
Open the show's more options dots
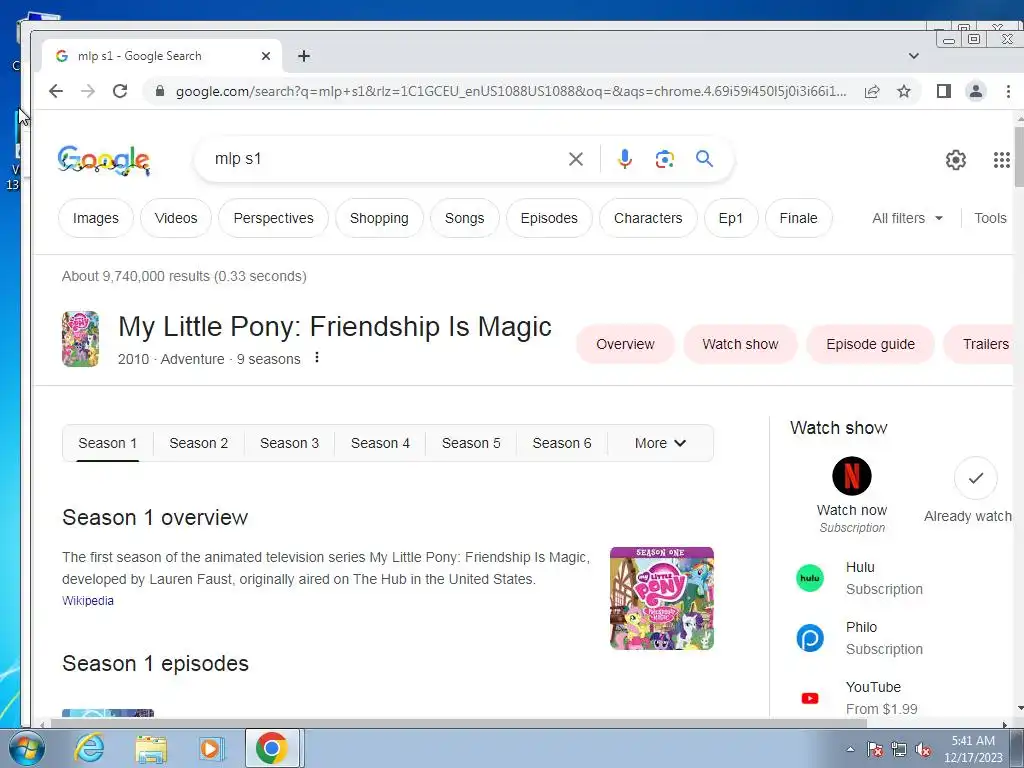[317, 357]
